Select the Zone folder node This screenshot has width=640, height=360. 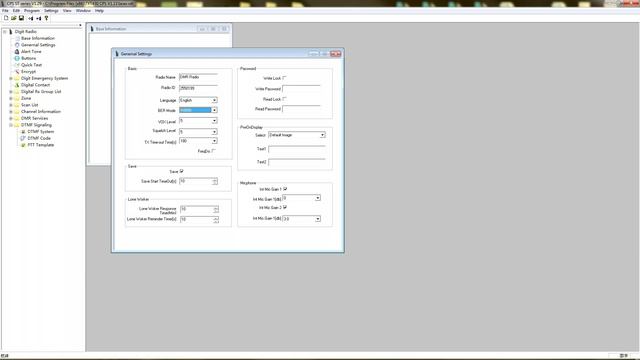click(x=26, y=98)
